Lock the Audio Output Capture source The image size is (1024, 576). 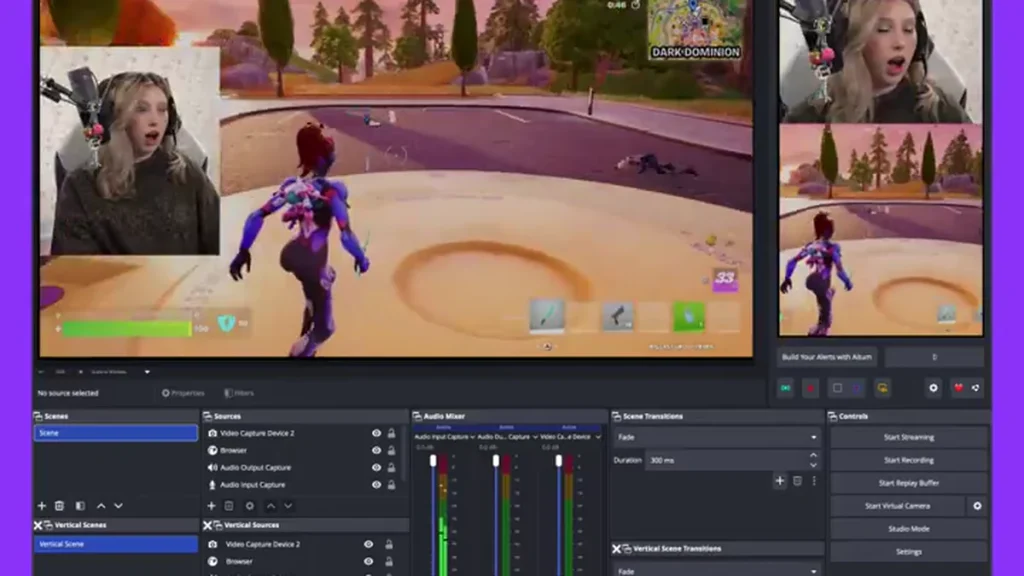(391, 468)
